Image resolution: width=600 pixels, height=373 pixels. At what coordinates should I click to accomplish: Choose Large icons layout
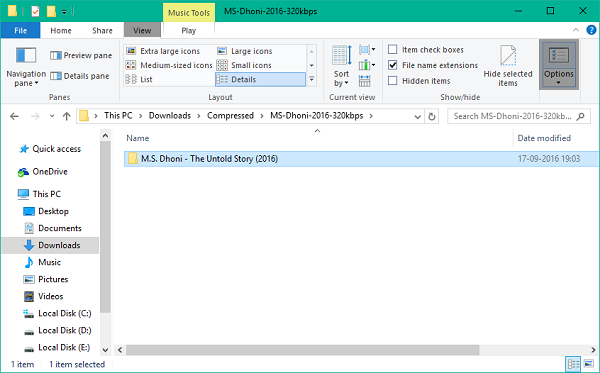click(245, 51)
